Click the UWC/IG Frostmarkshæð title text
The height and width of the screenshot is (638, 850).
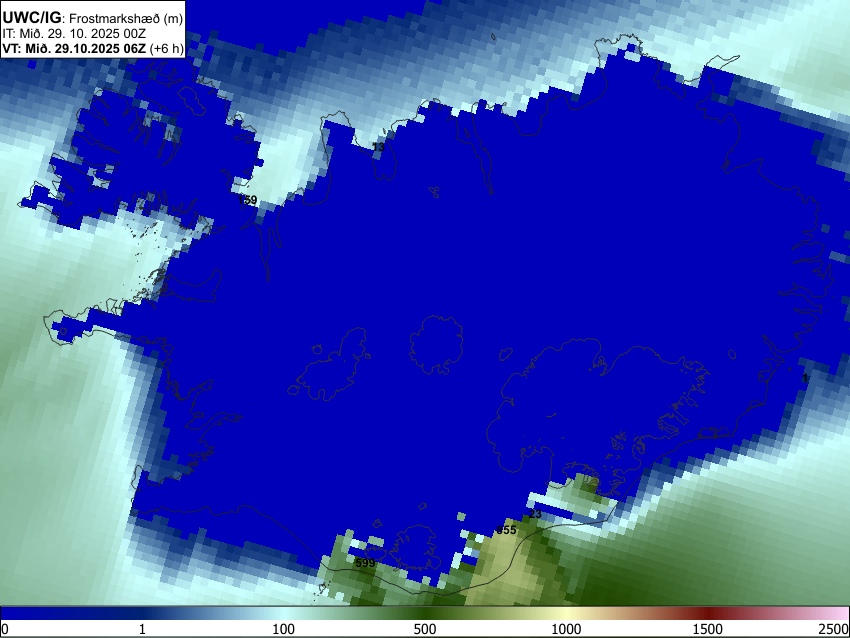tap(93, 18)
